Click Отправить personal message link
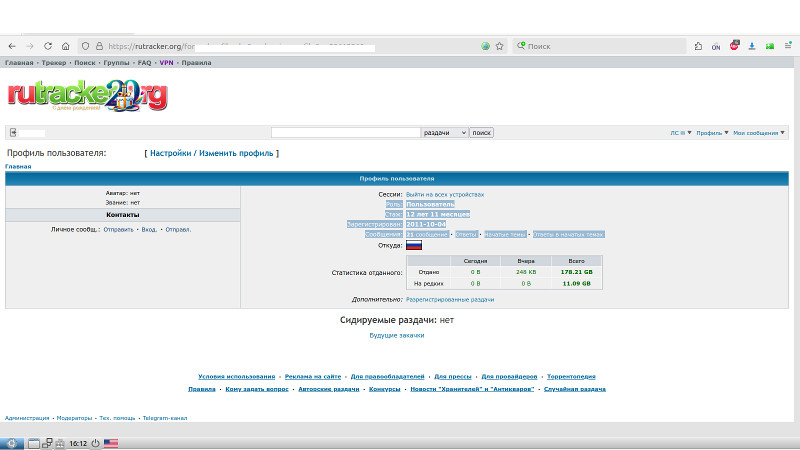This screenshot has height=450, width=800. pyautogui.click(x=118, y=230)
